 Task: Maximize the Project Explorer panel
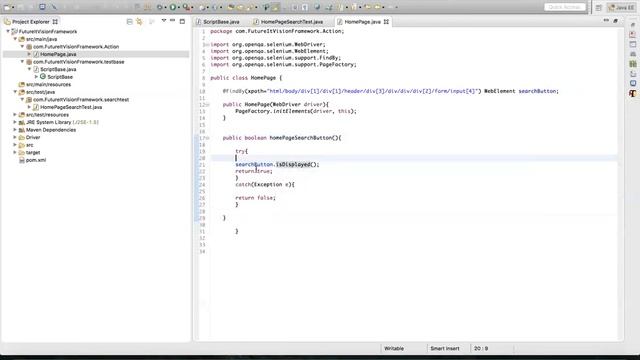(182, 21)
